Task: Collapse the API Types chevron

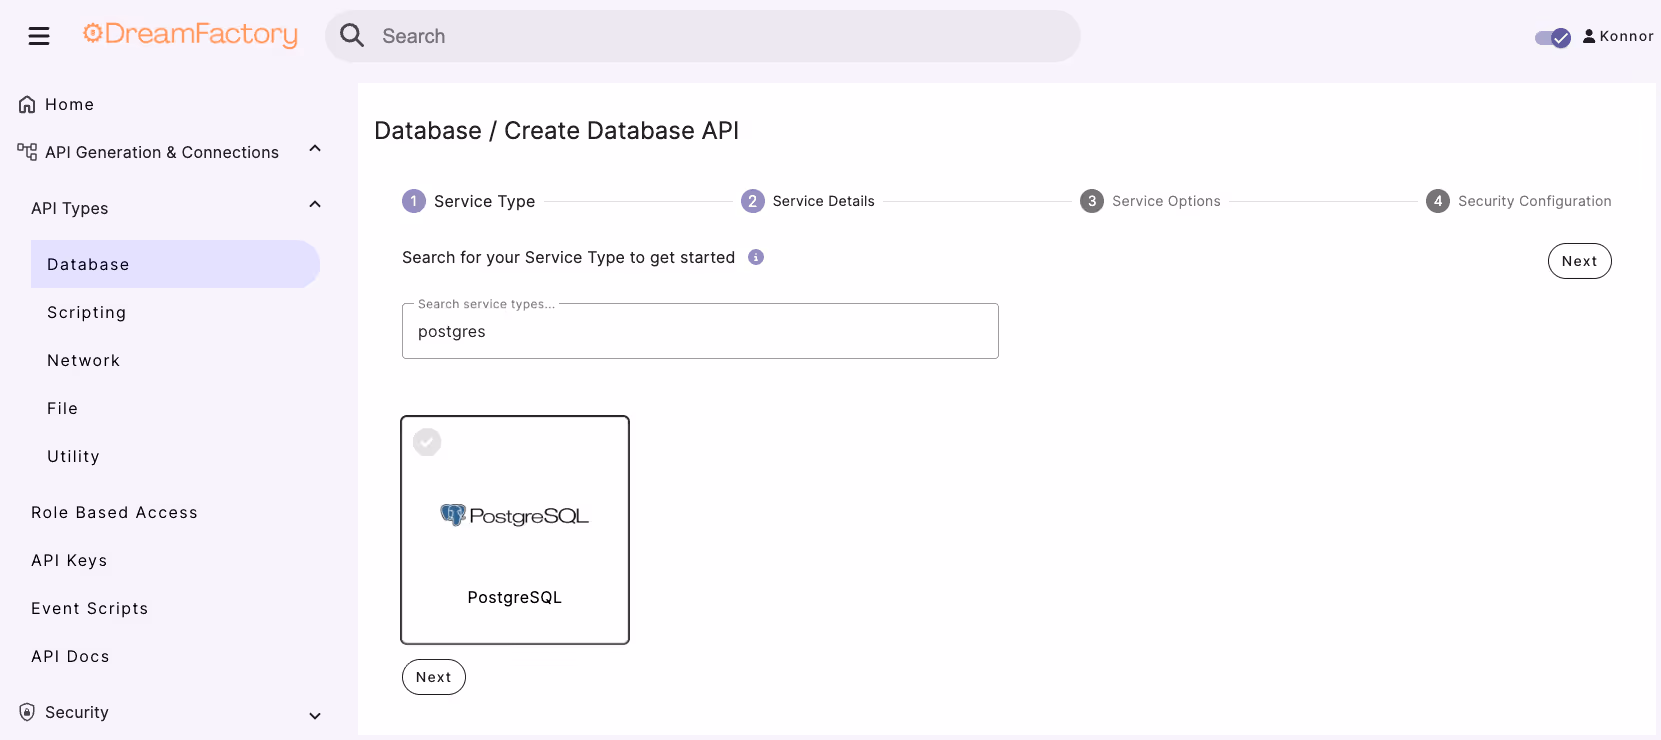Action: coord(315,205)
